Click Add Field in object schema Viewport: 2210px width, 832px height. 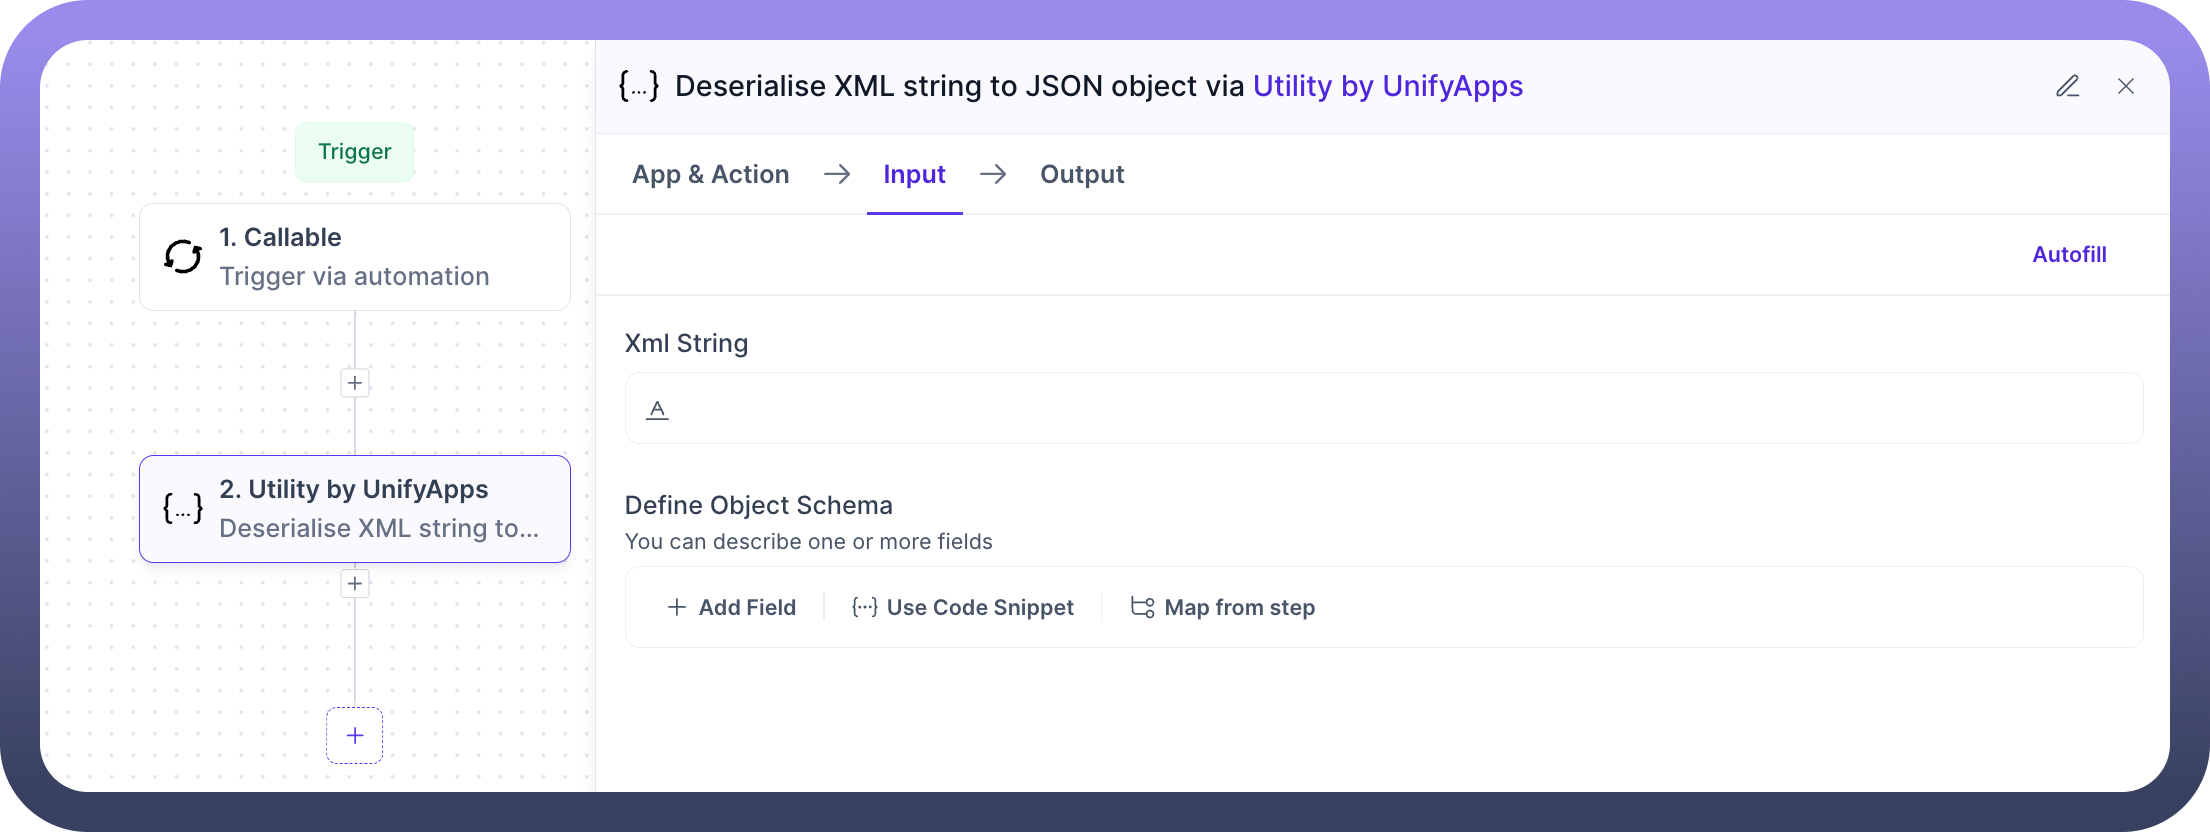[x=732, y=607]
